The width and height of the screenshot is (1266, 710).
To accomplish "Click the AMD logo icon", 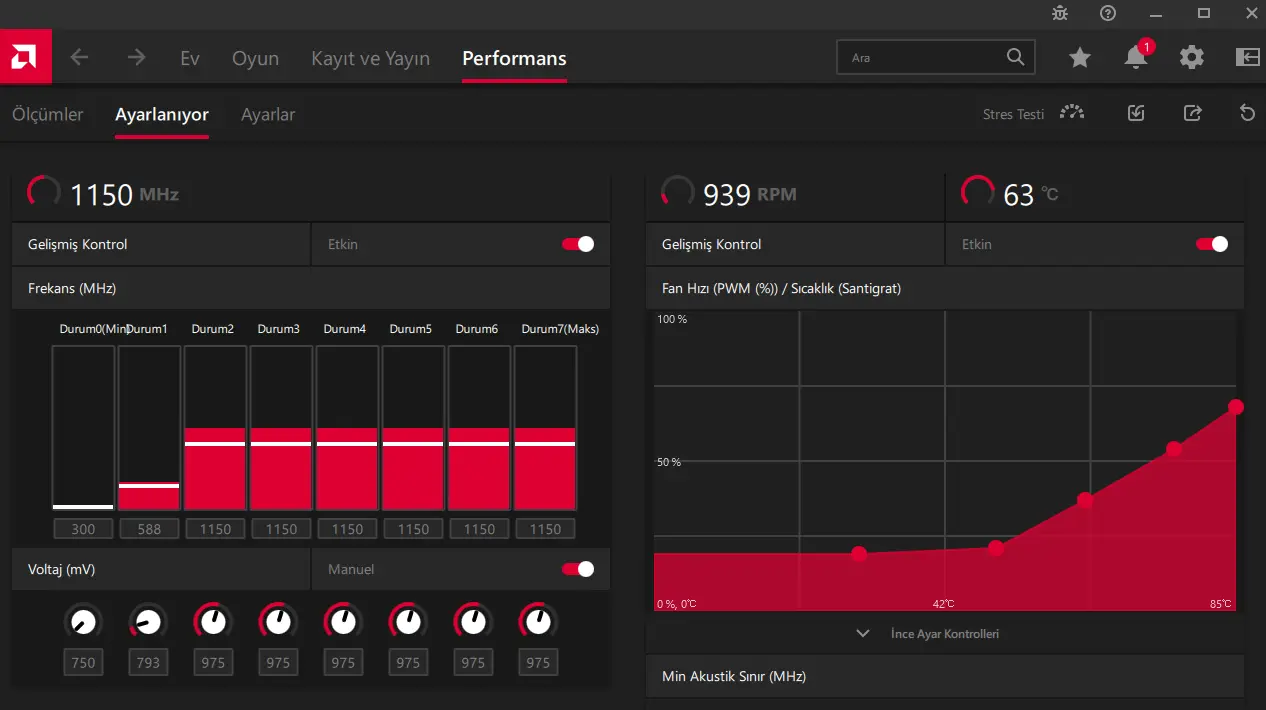I will (25, 57).
